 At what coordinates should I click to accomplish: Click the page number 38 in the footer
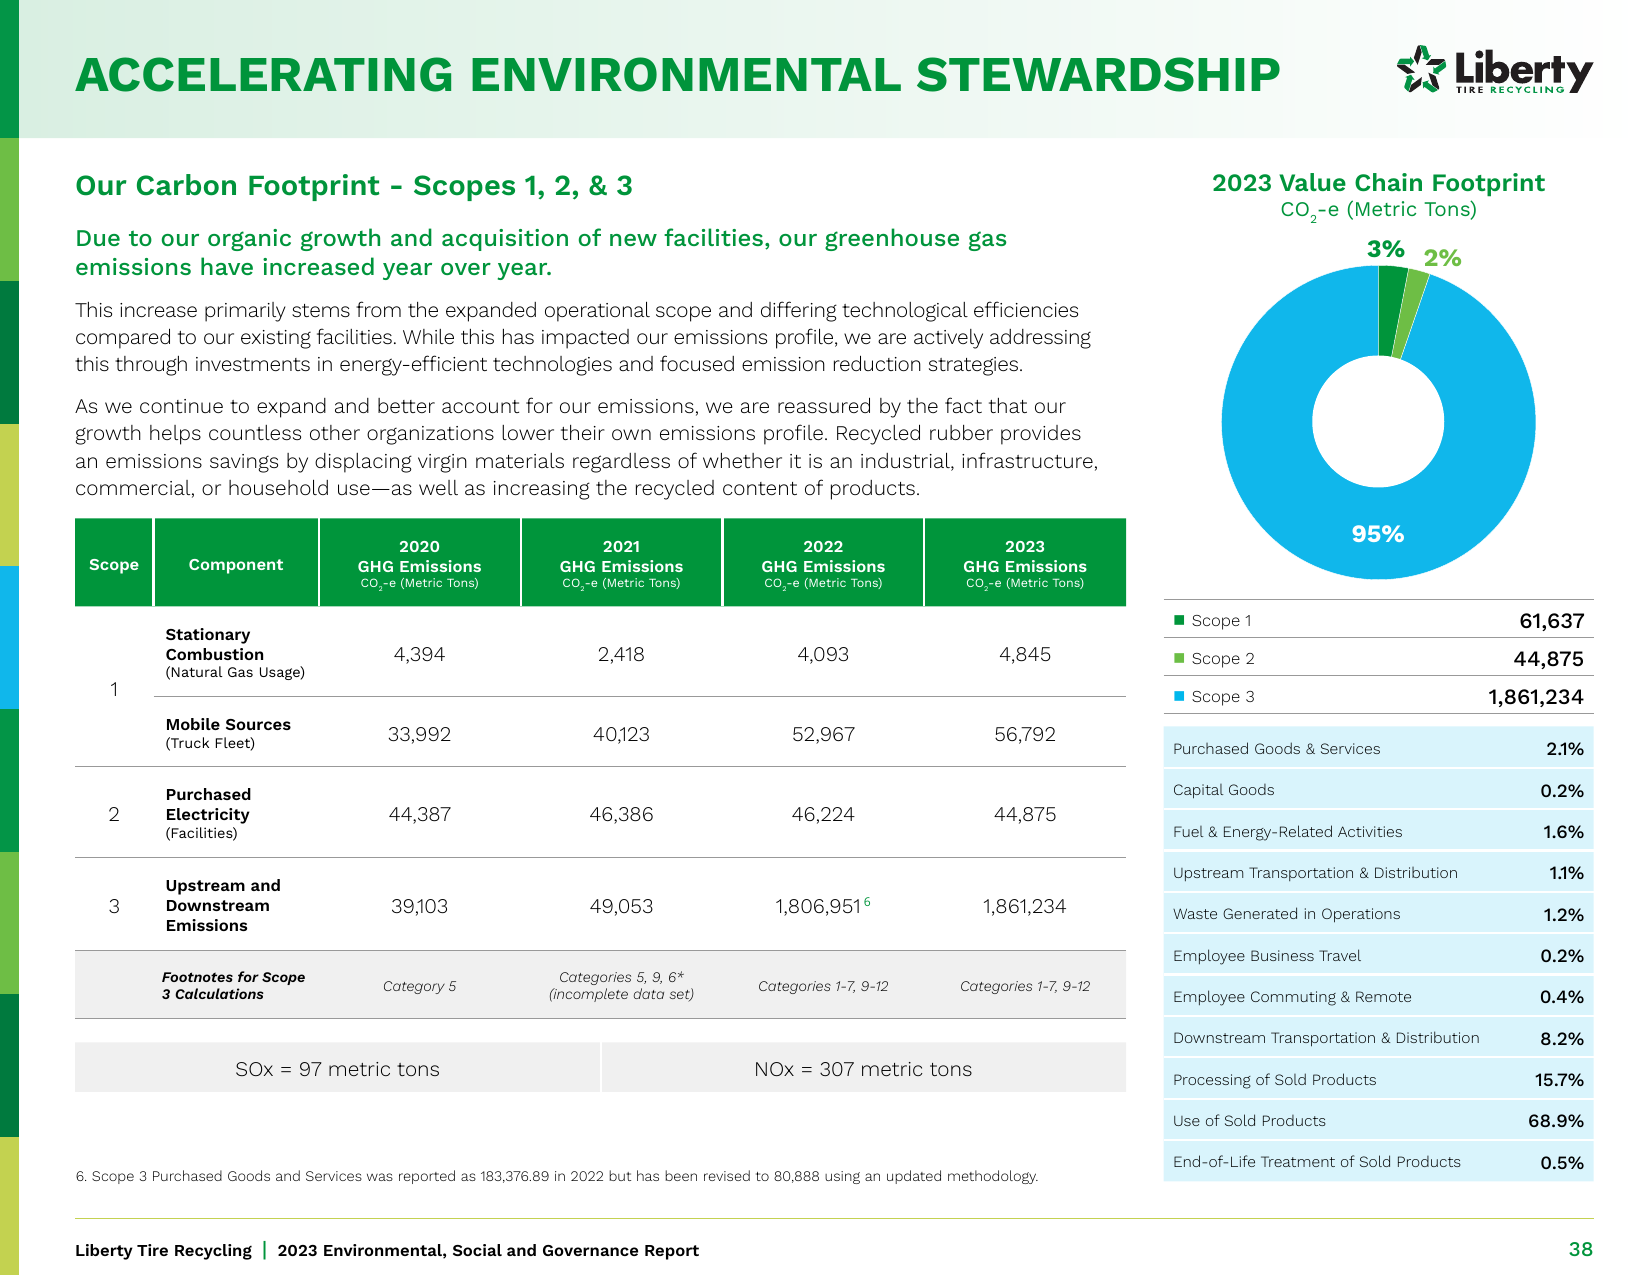pyautogui.click(x=1581, y=1249)
